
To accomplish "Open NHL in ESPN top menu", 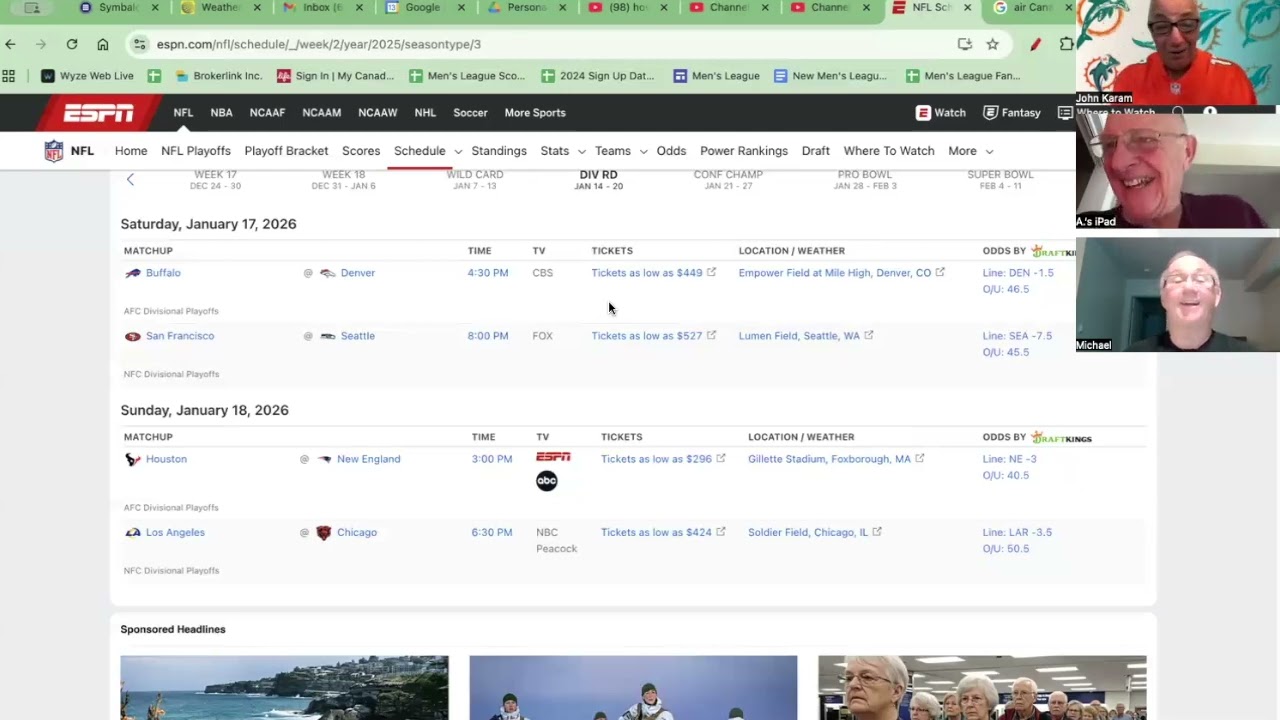I will pyautogui.click(x=425, y=113).
